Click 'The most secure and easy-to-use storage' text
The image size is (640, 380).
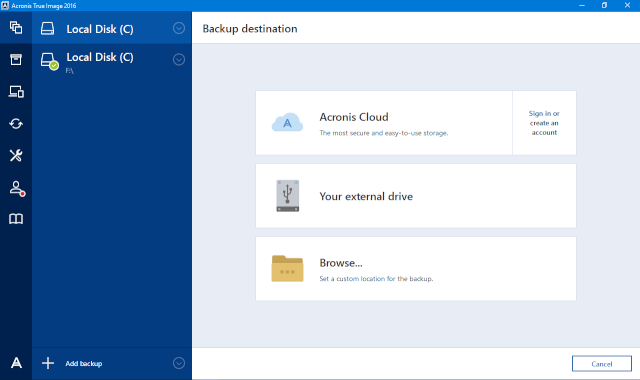point(384,133)
